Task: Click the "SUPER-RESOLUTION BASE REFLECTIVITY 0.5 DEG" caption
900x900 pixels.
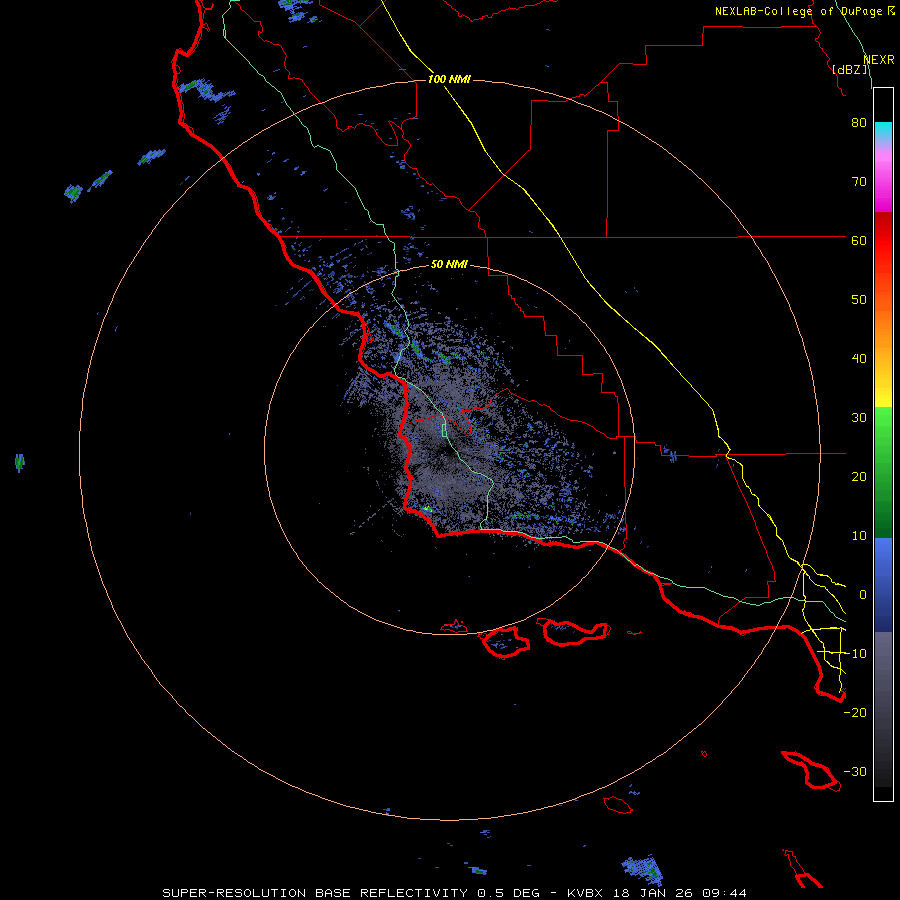Action: click(351, 893)
